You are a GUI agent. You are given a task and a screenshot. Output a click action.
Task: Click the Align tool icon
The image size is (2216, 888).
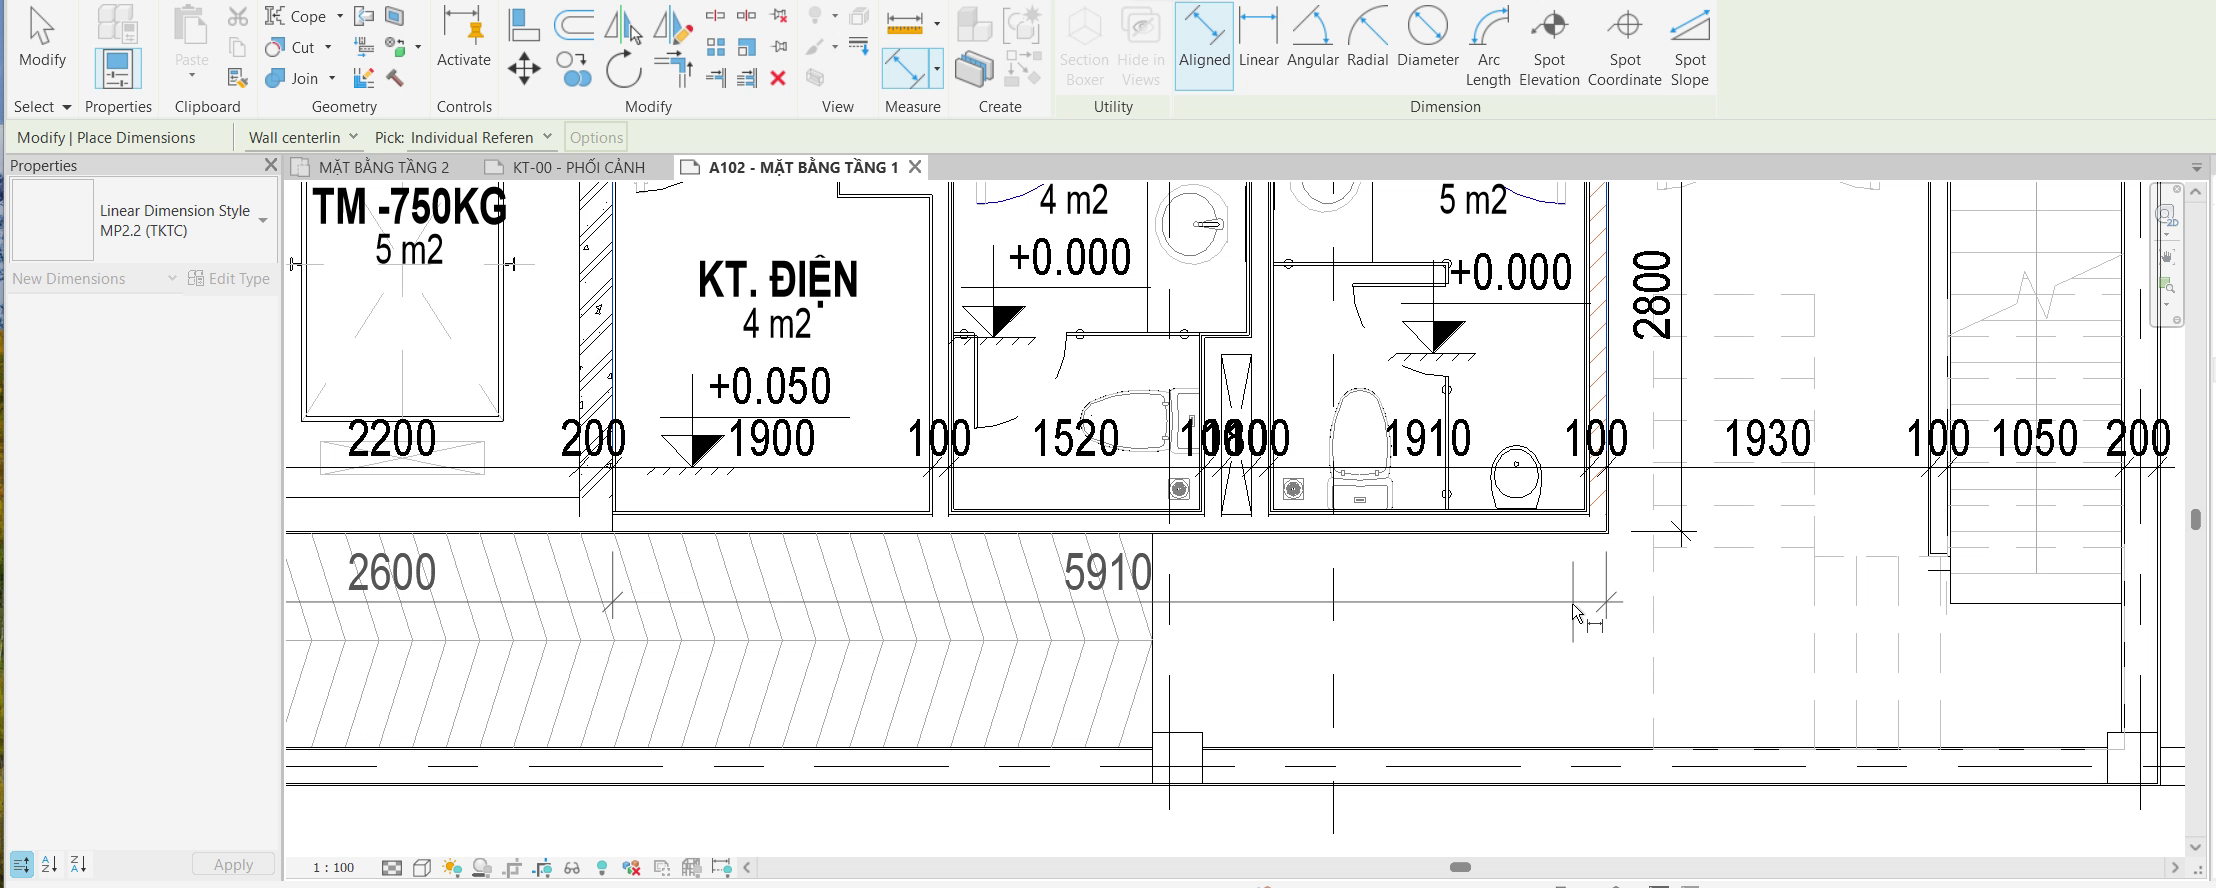pyautogui.click(x=523, y=24)
